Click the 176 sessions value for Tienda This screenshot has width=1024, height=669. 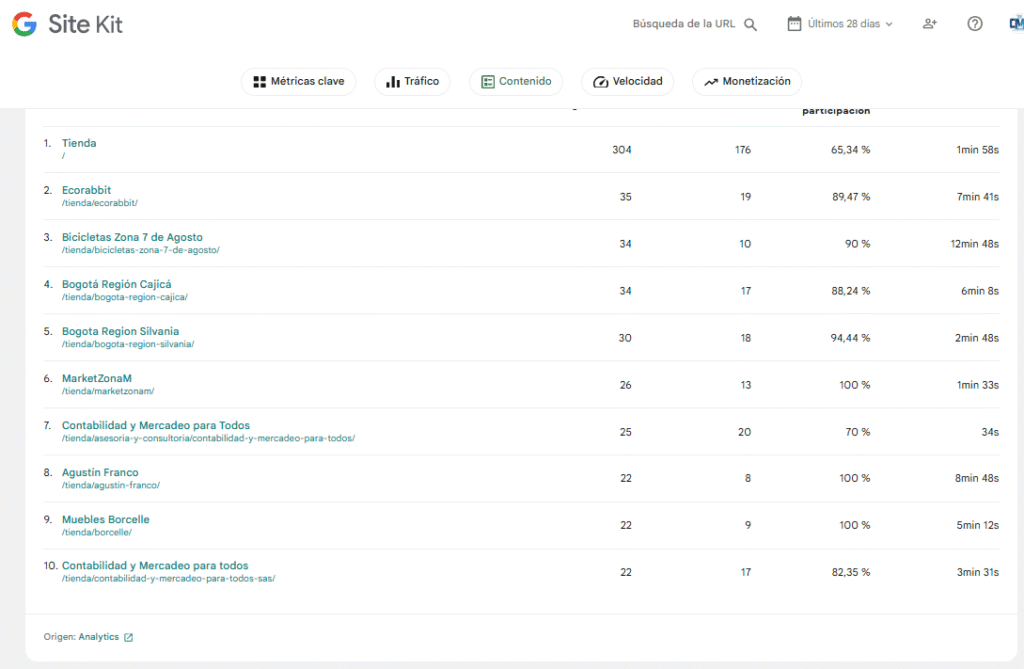pyautogui.click(x=743, y=150)
